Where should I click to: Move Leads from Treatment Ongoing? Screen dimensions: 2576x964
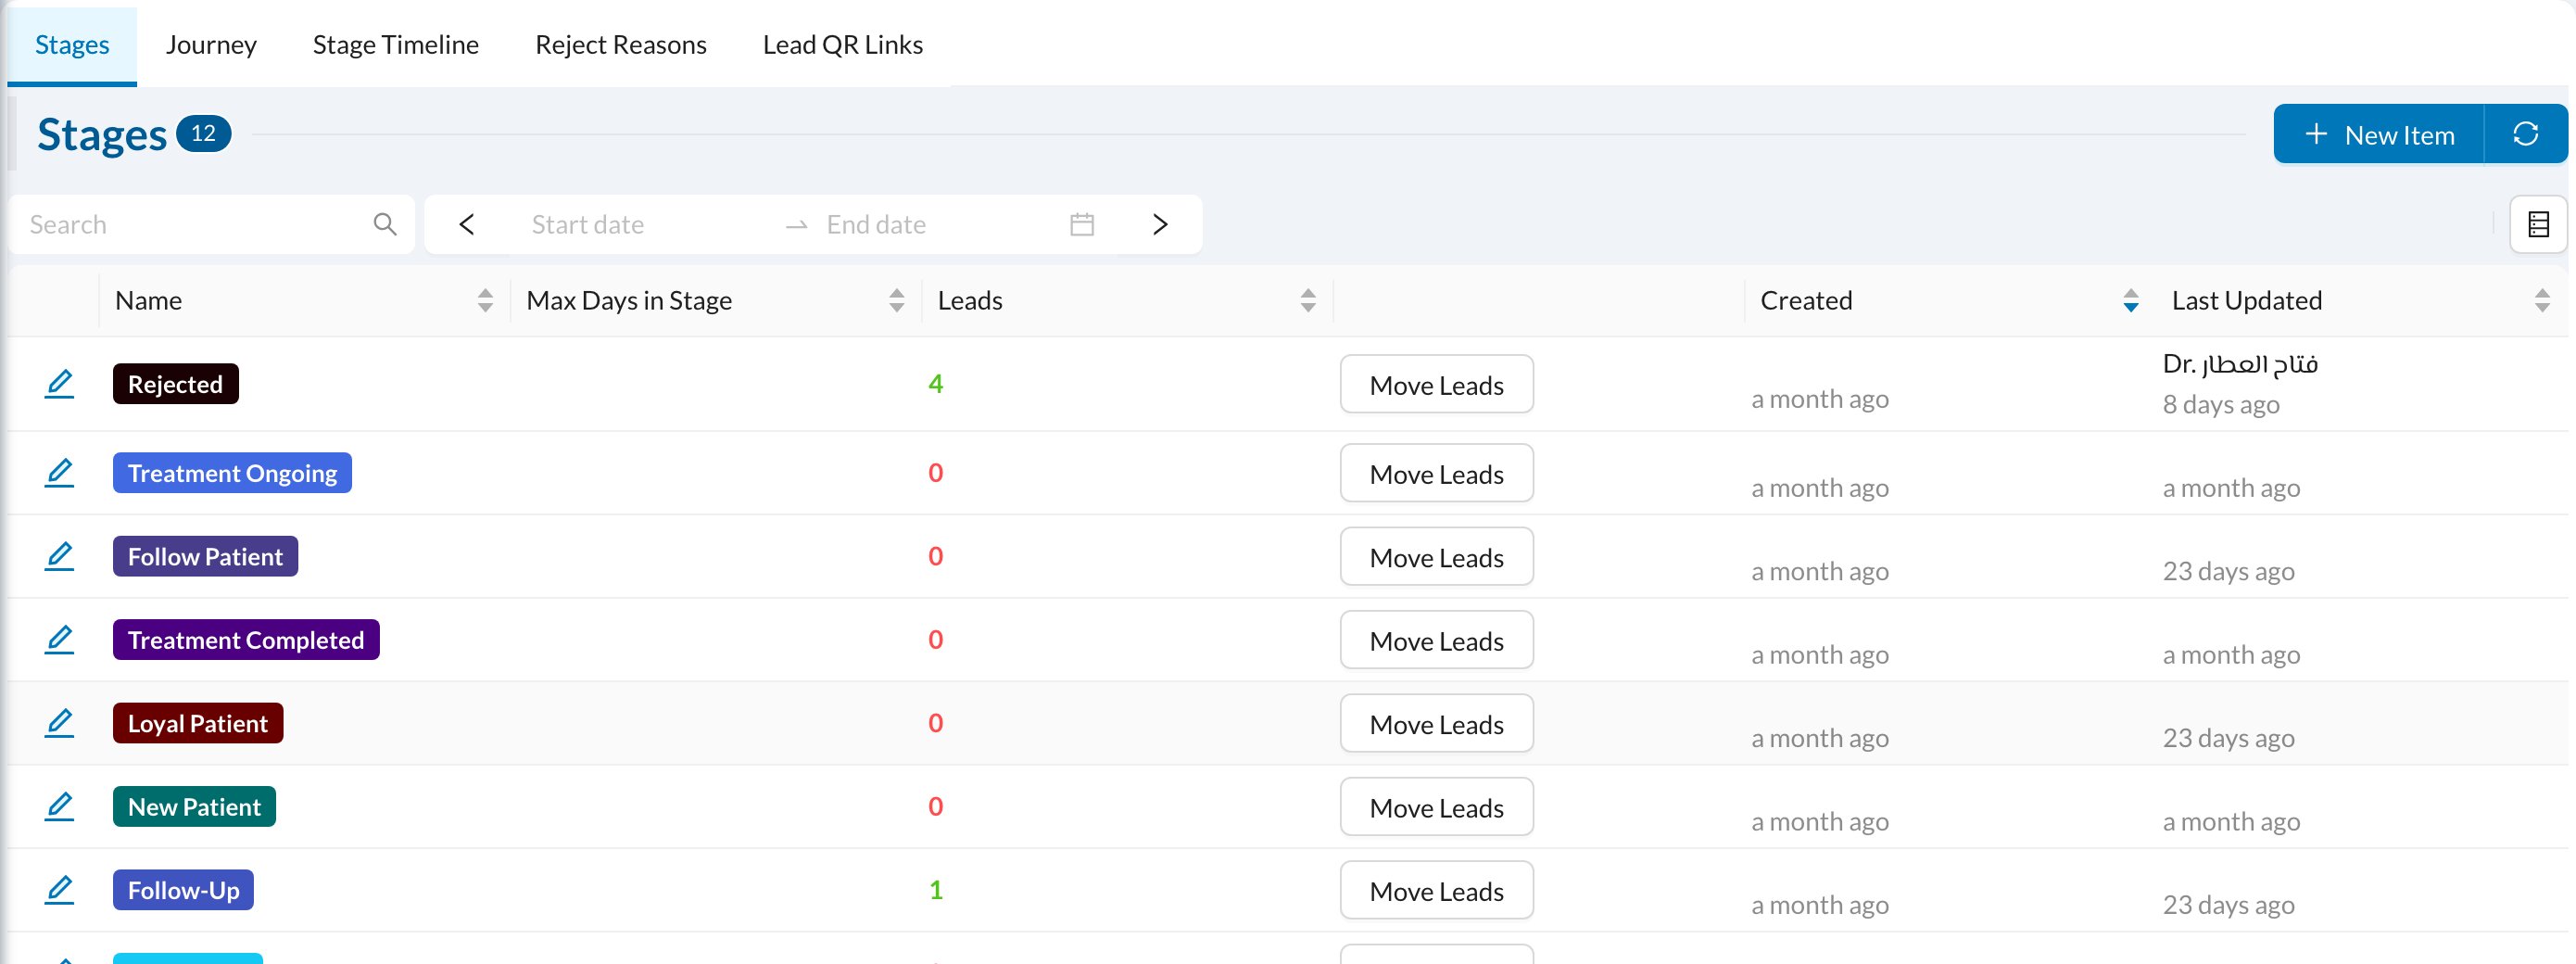click(x=1436, y=474)
